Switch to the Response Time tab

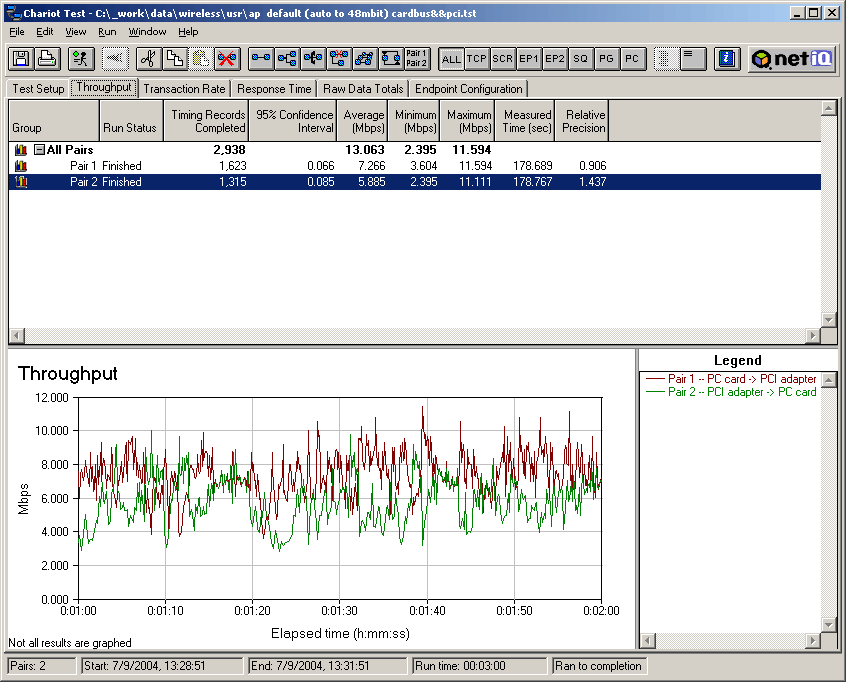(274, 89)
